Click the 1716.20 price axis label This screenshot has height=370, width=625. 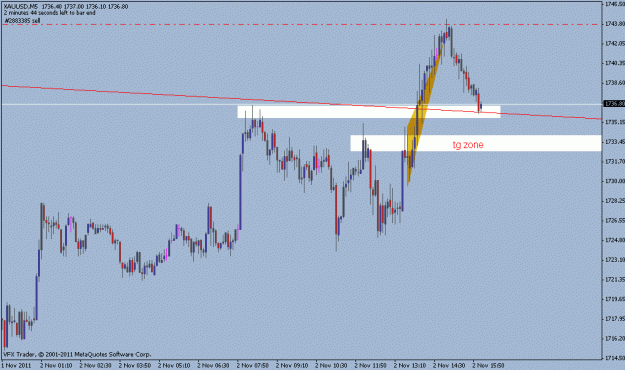tap(615, 339)
